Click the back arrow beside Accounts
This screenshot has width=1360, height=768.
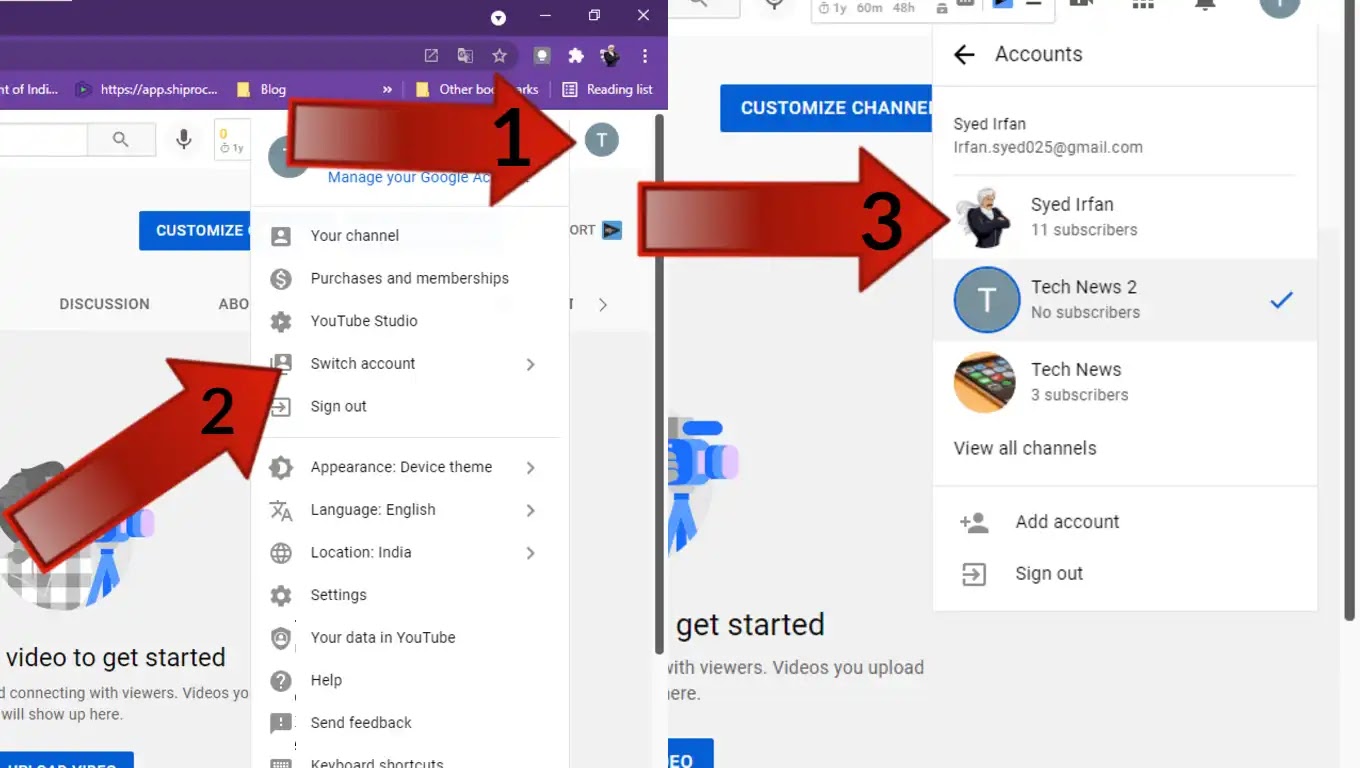(964, 55)
